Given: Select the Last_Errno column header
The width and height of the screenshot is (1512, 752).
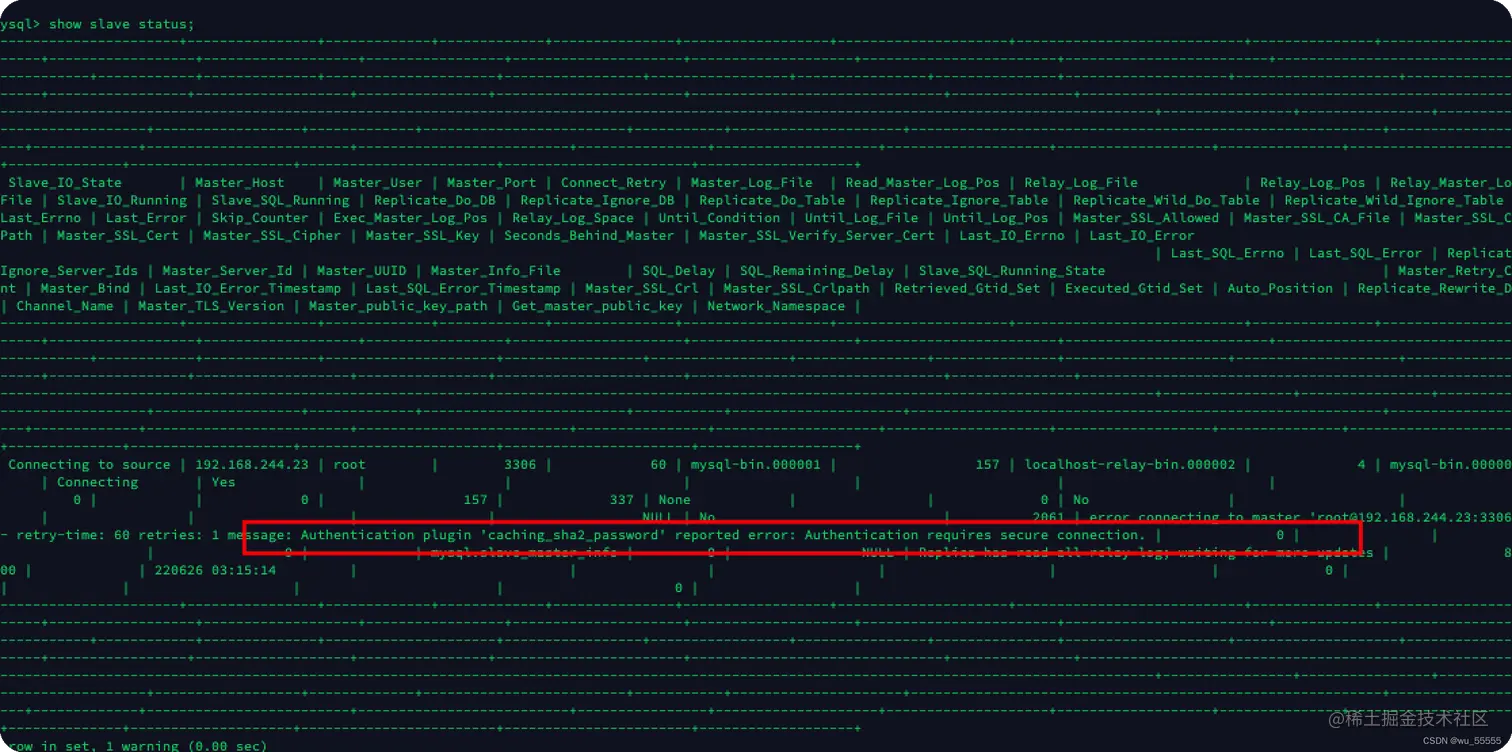Looking at the screenshot, I should (x=41, y=218).
